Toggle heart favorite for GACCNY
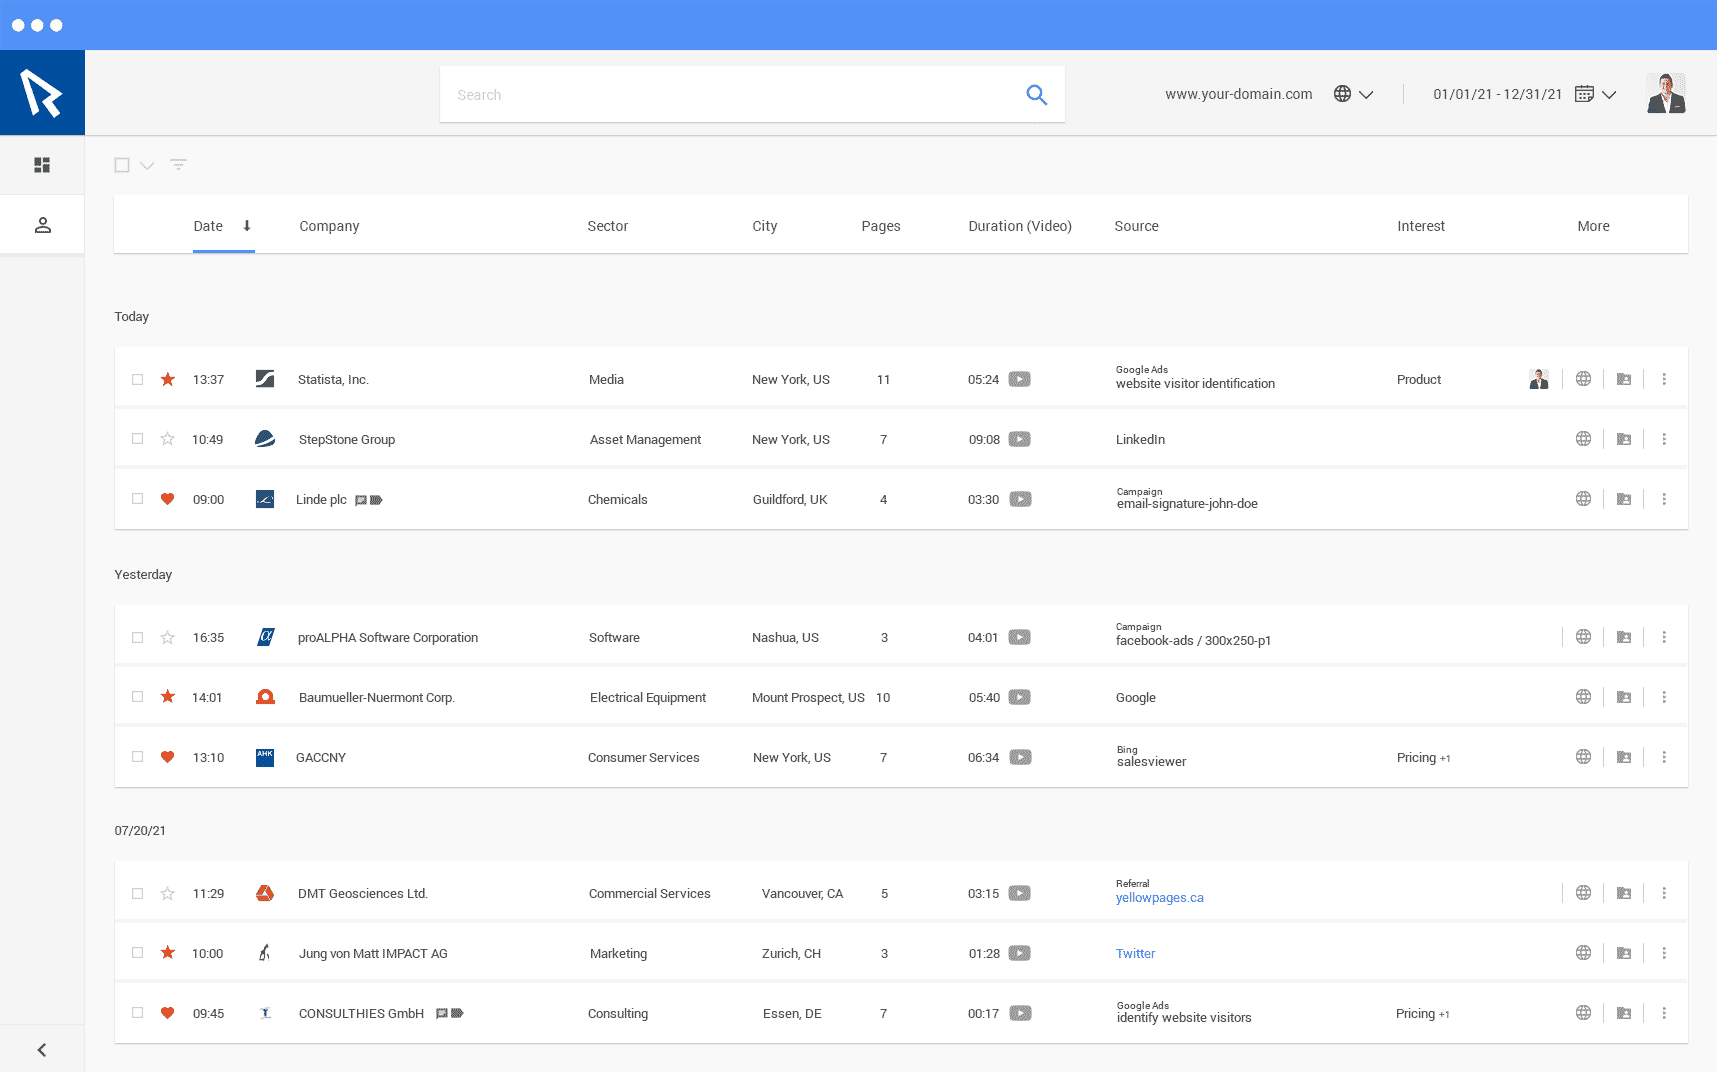The width and height of the screenshot is (1717, 1072). pos(167,757)
